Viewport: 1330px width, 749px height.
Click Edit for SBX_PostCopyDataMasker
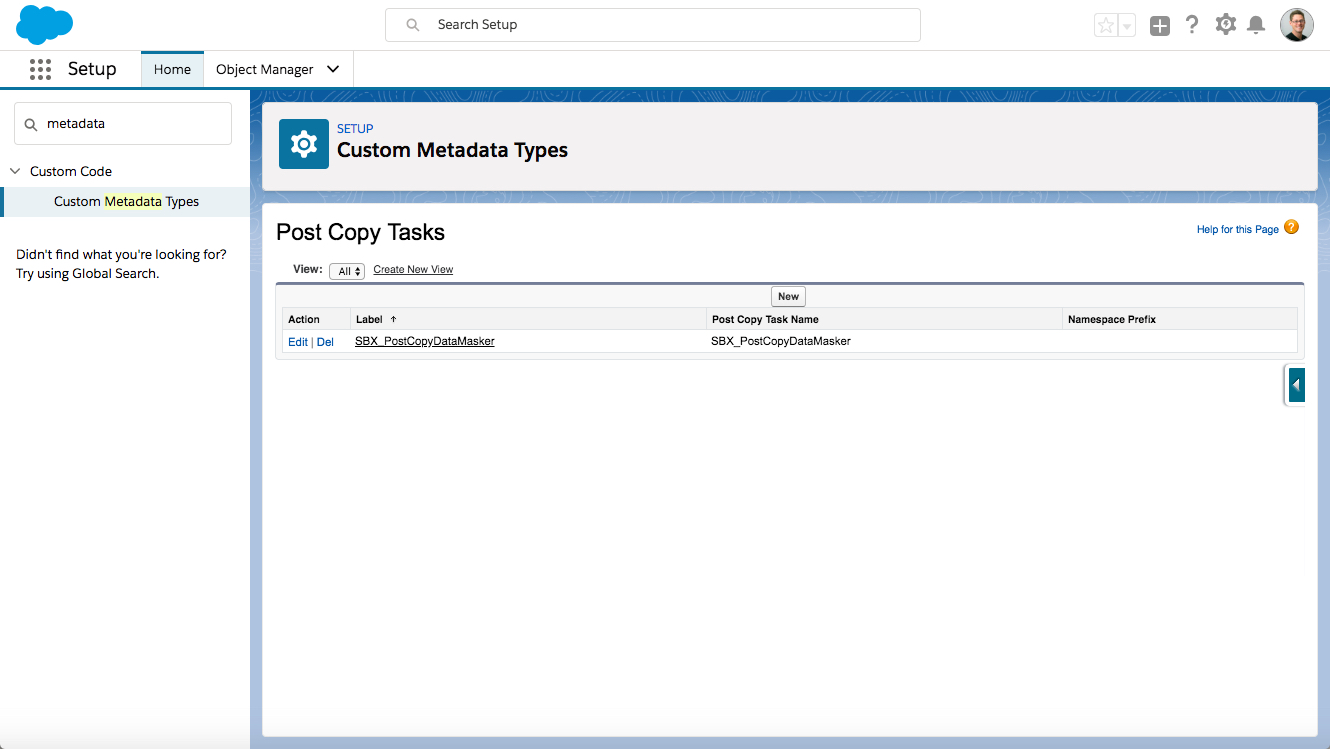(297, 342)
